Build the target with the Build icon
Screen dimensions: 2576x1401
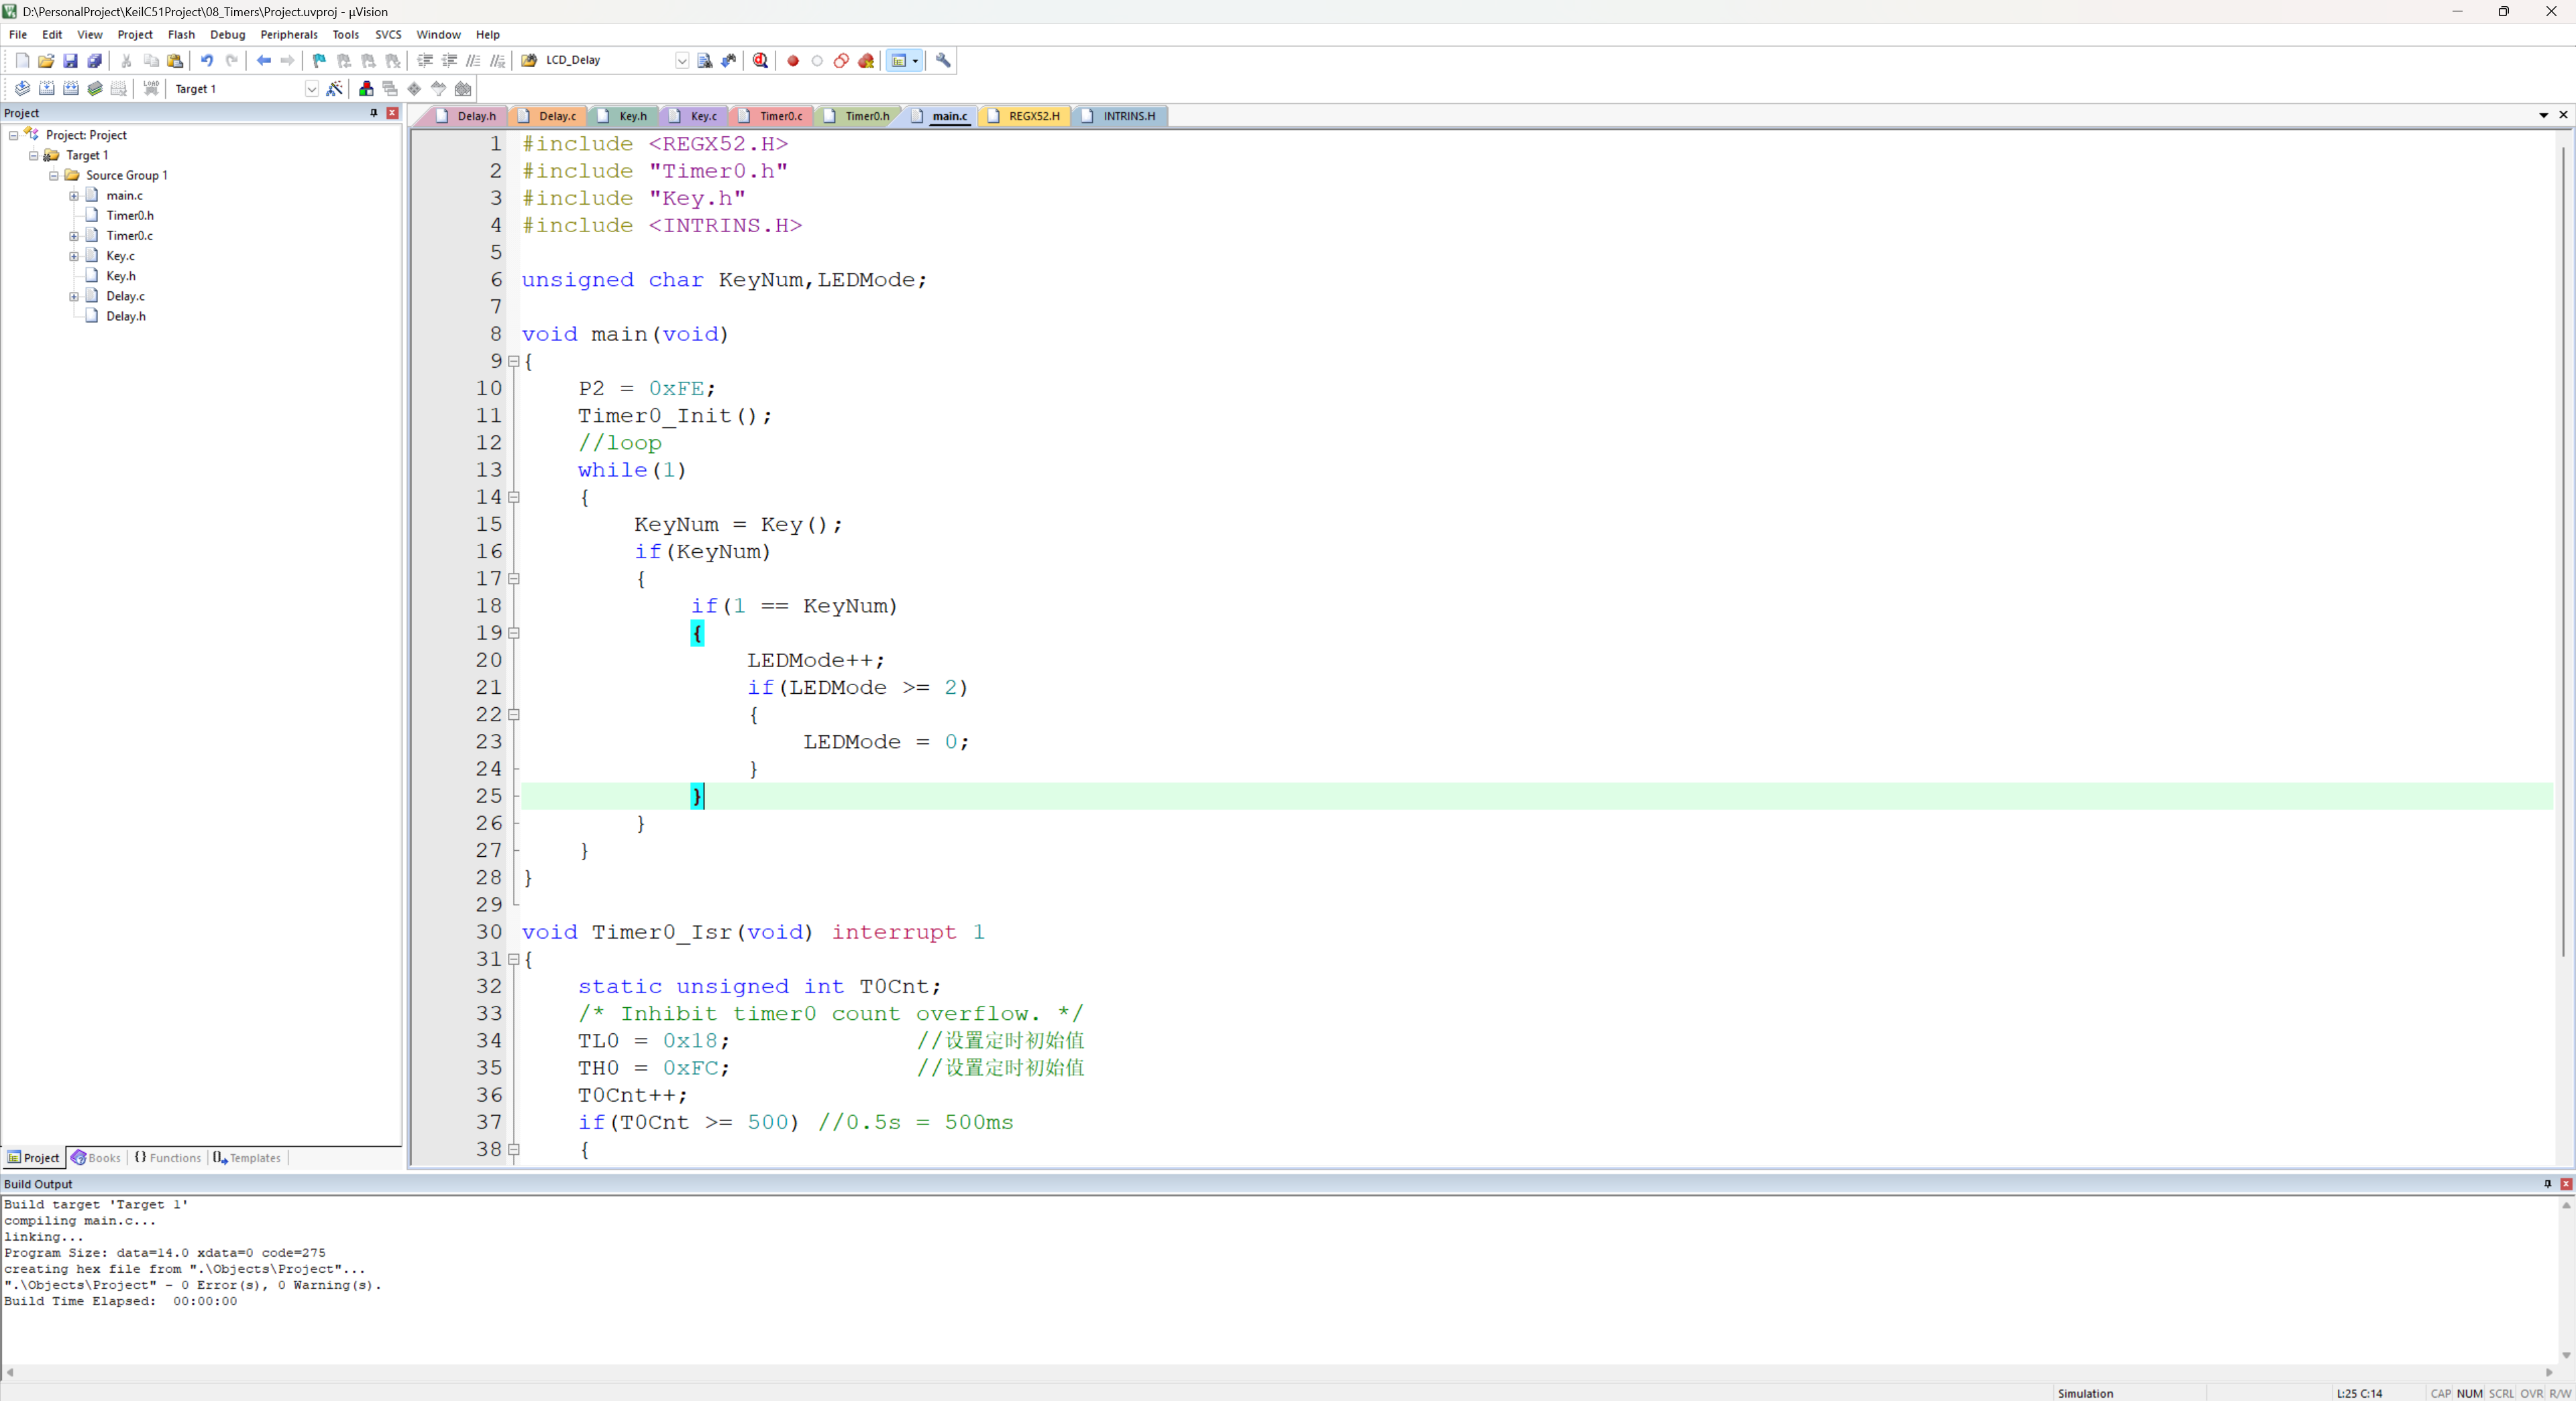(x=46, y=88)
